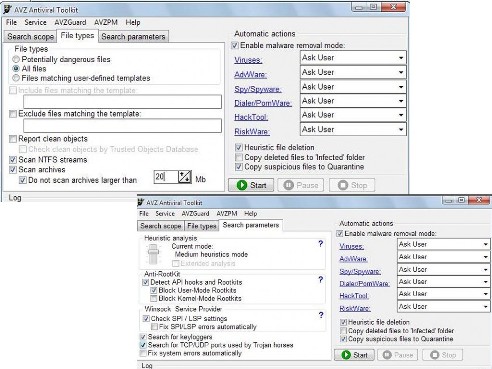Toggle Copy suspicious files to Quarantine, top window
492x369 pixels.
point(239,167)
